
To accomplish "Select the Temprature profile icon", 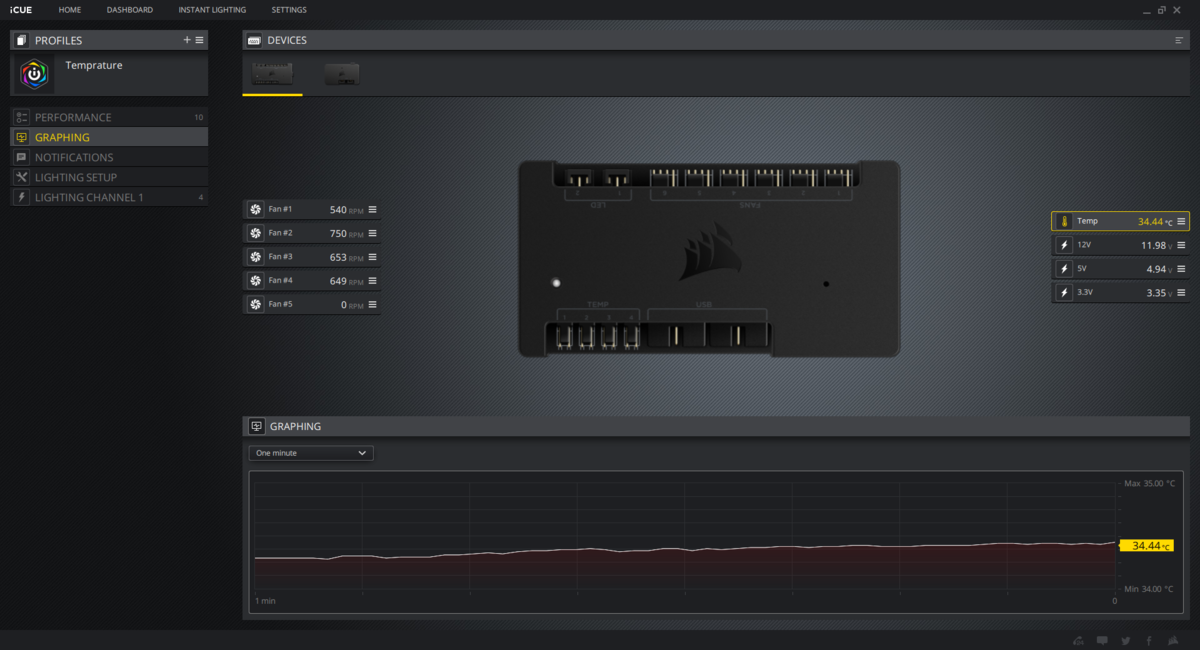I will 35,74.
